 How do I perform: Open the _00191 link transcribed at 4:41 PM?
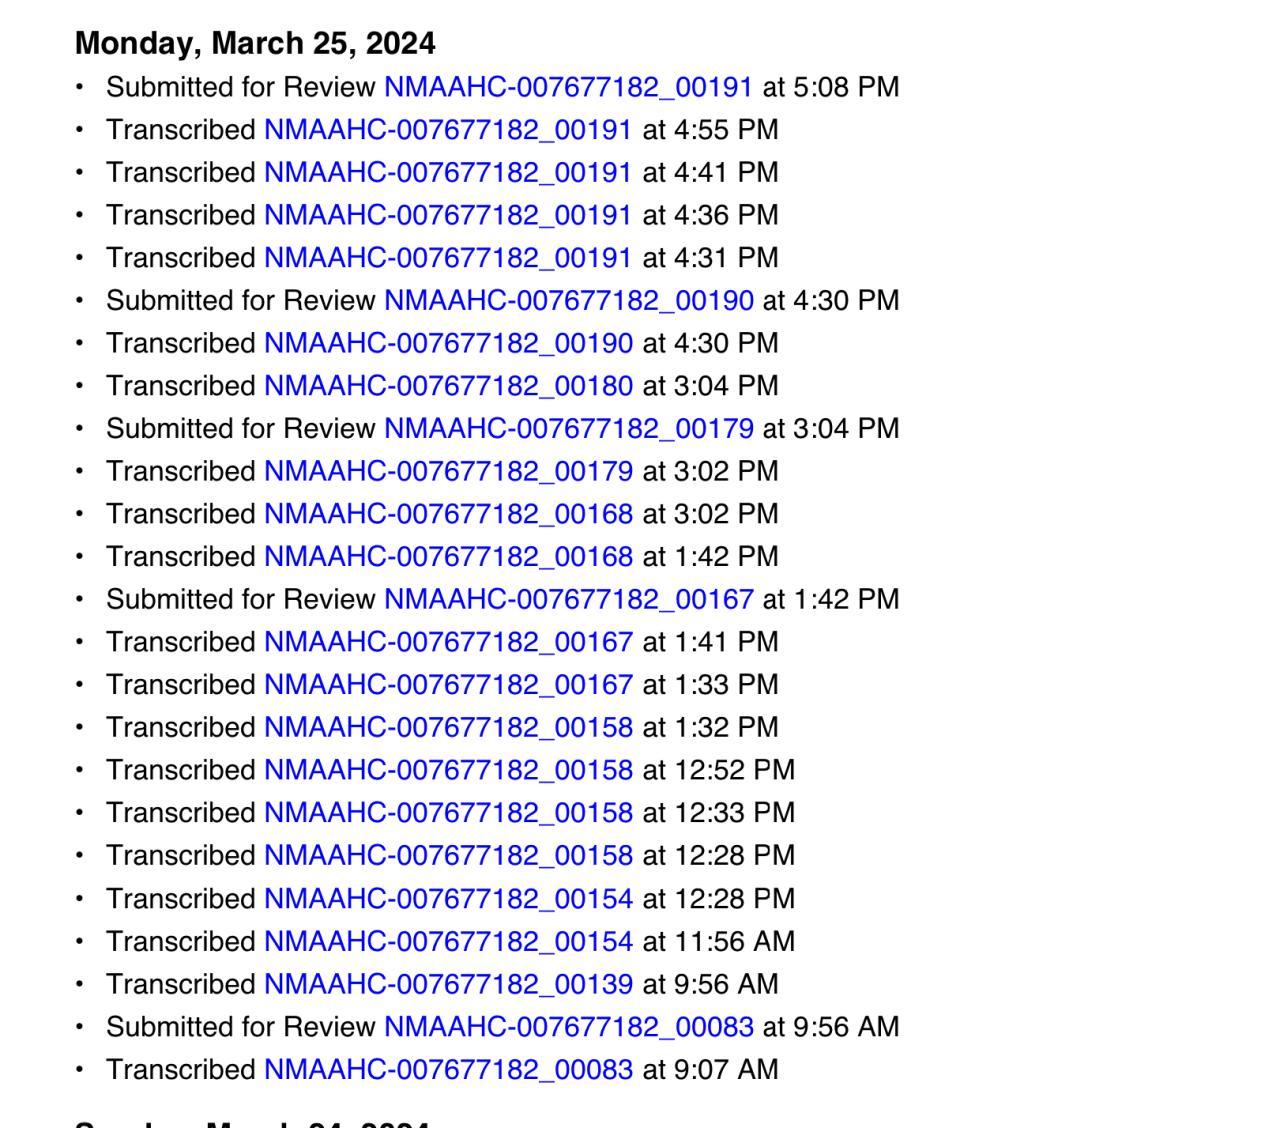(x=447, y=173)
